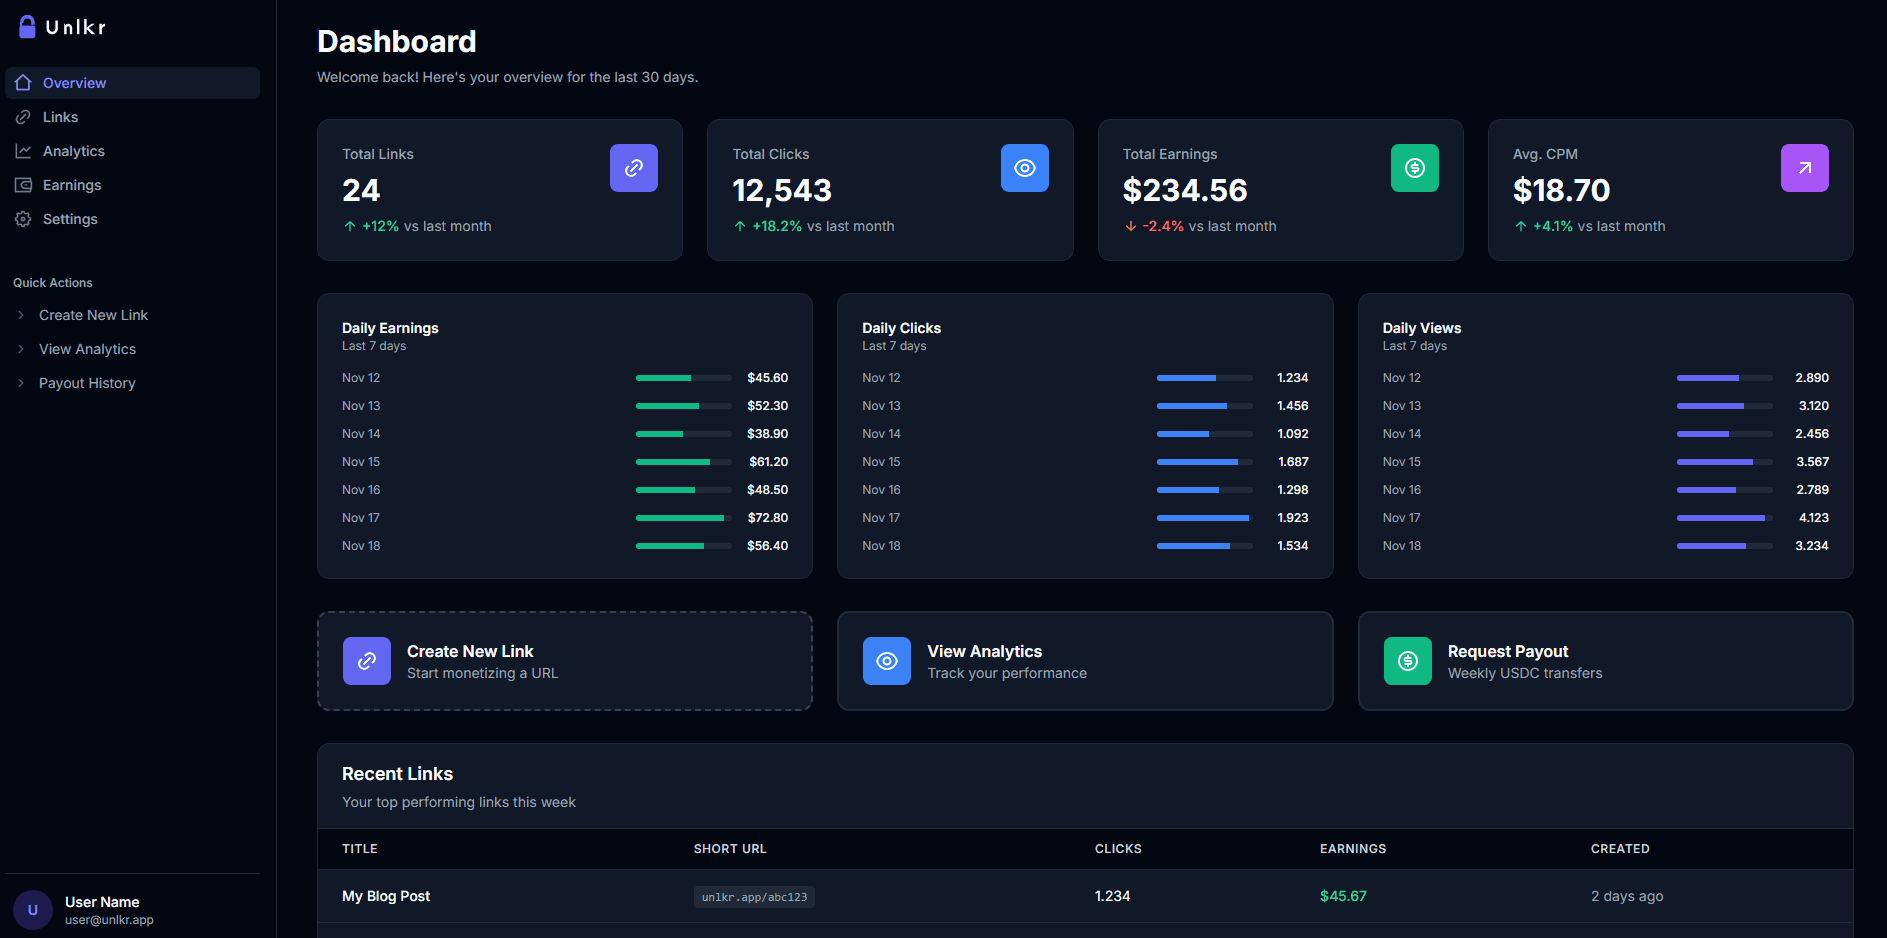Click the Request Payout card
This screenshot has height=938, width=1887.
tap(1605, 661)
